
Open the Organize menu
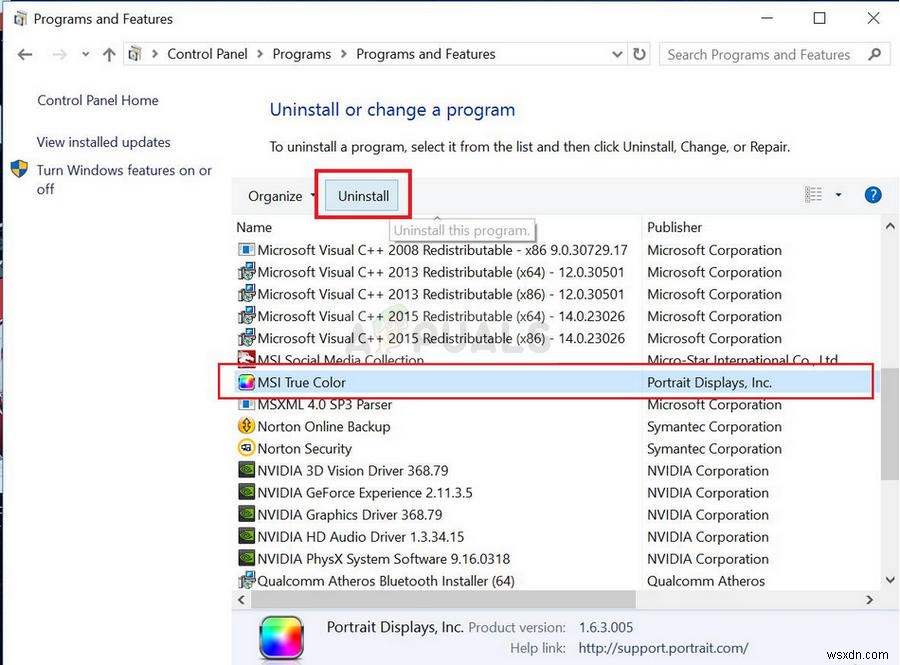(x=281, y=196)
